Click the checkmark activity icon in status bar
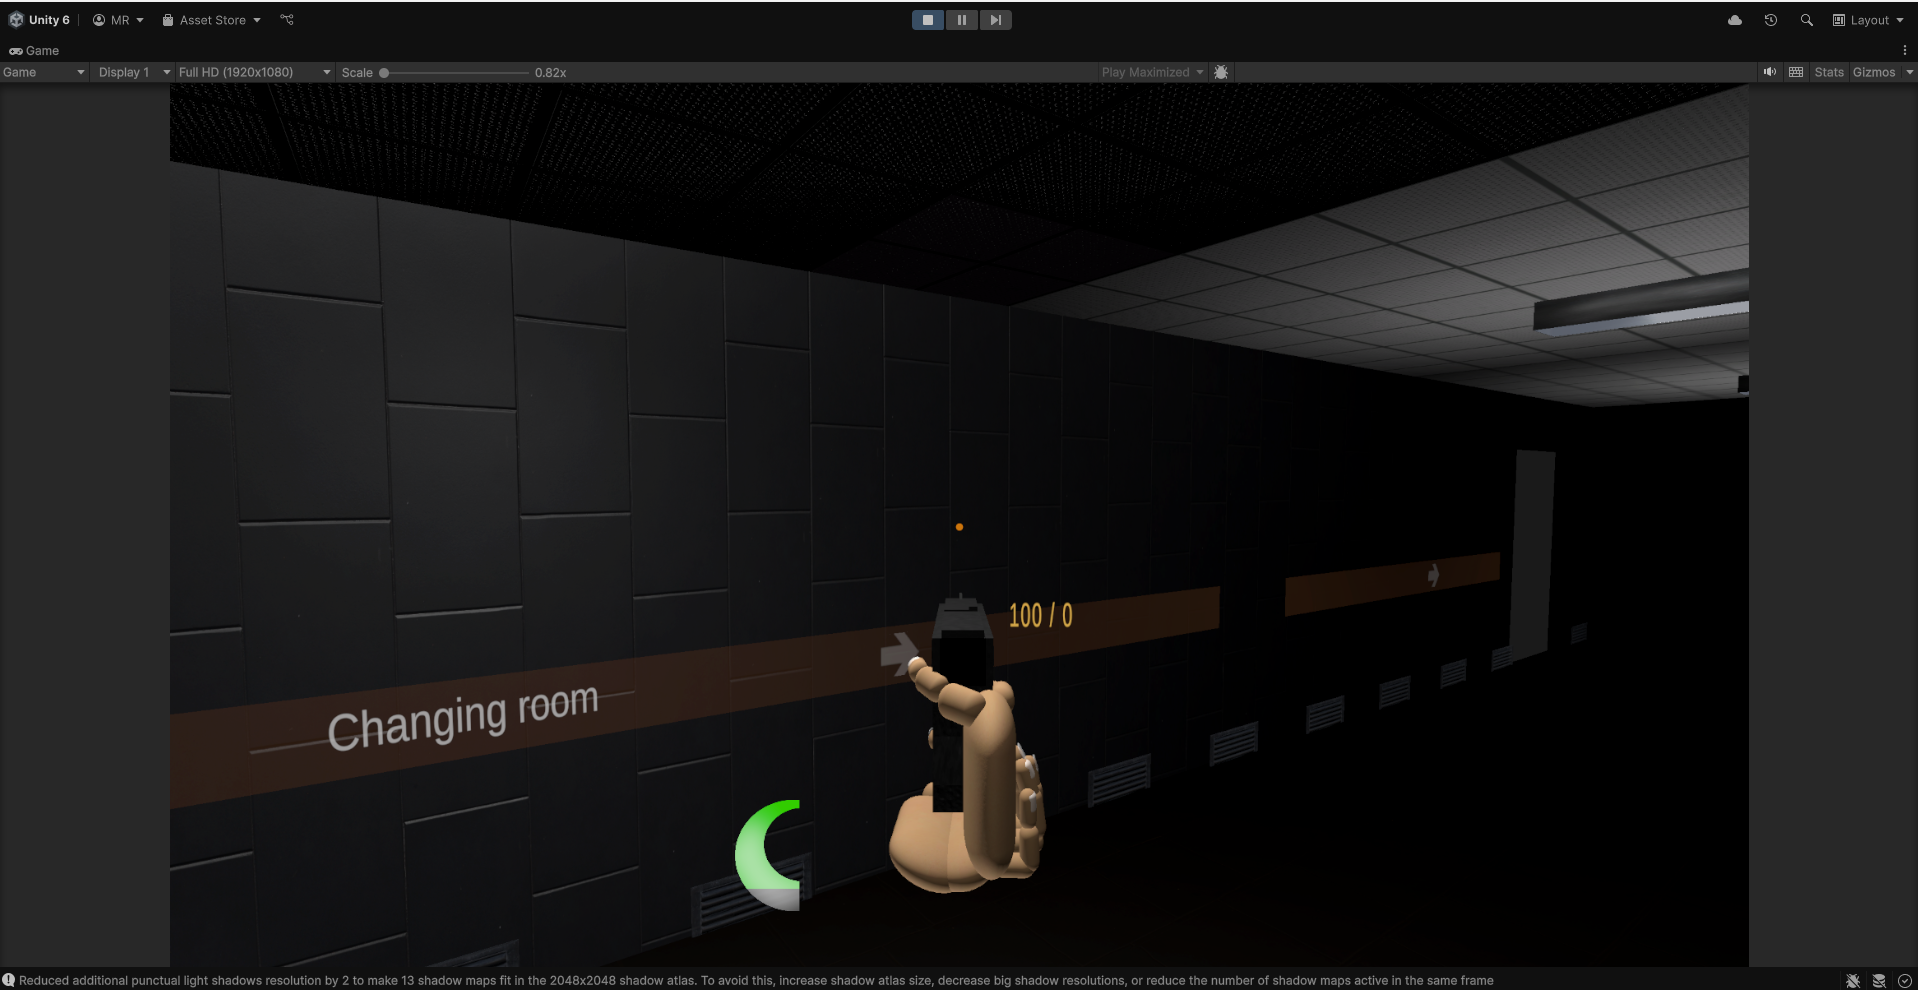 coord(1905,981)
